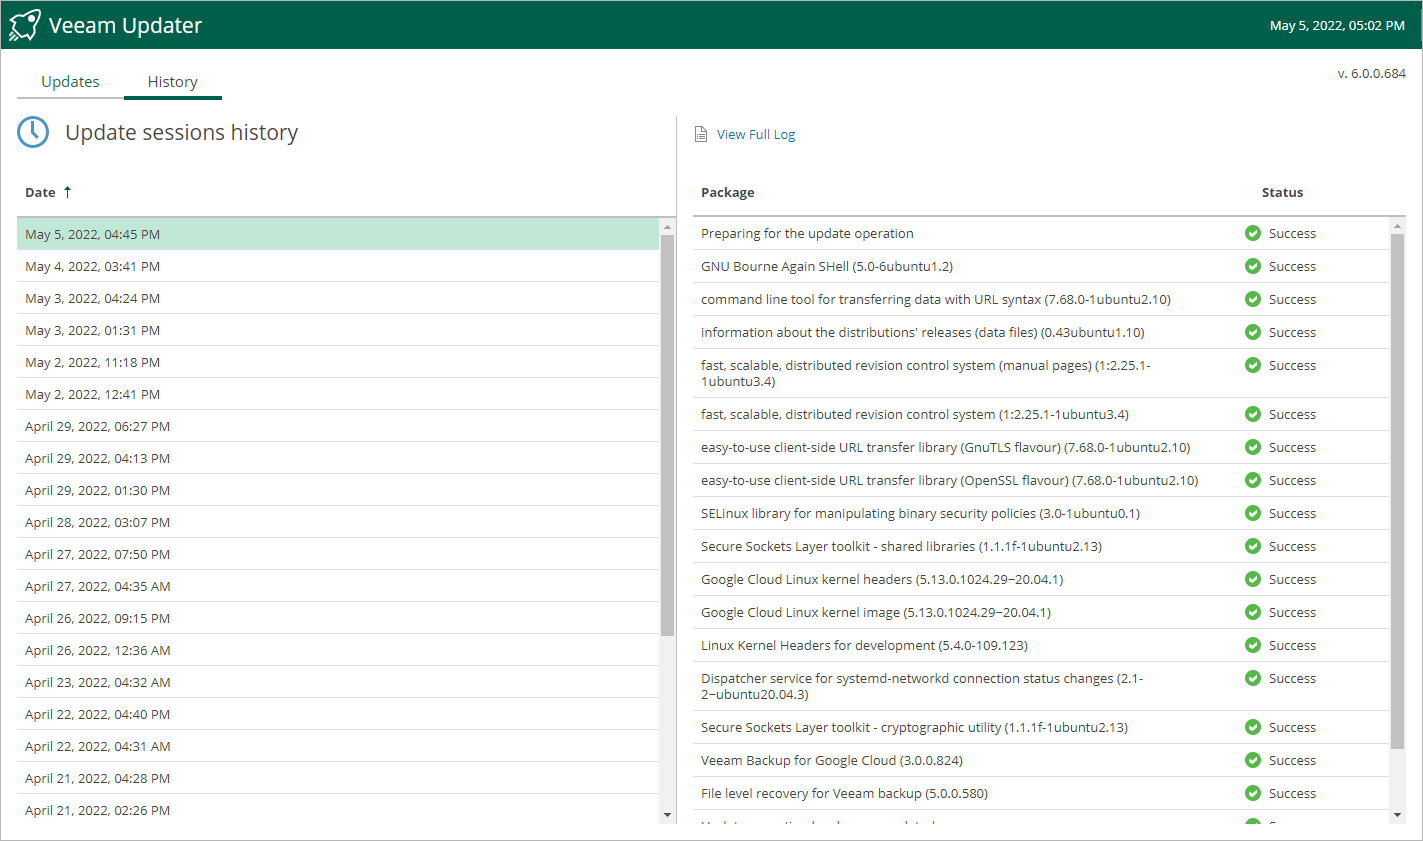Select the April 27, 2022, 04:35 AM session
1423x841 pixels.
click(338, 586)
